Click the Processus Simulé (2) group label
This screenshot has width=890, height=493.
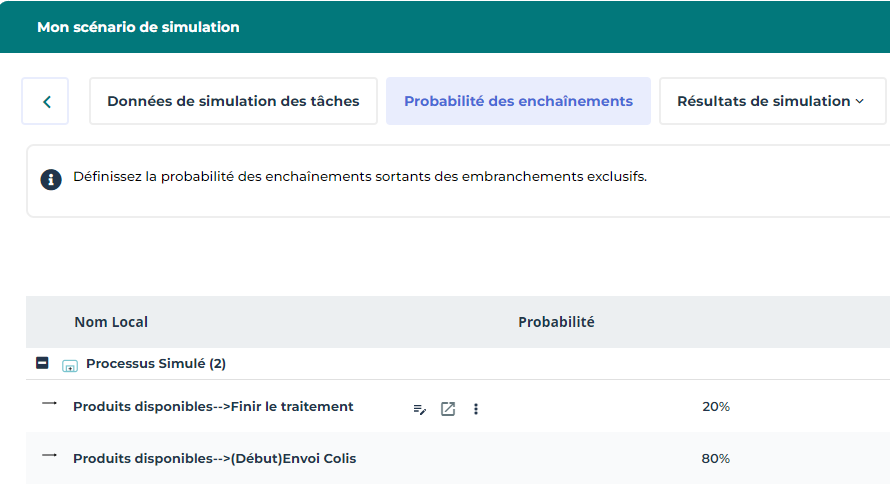(156, 364)
